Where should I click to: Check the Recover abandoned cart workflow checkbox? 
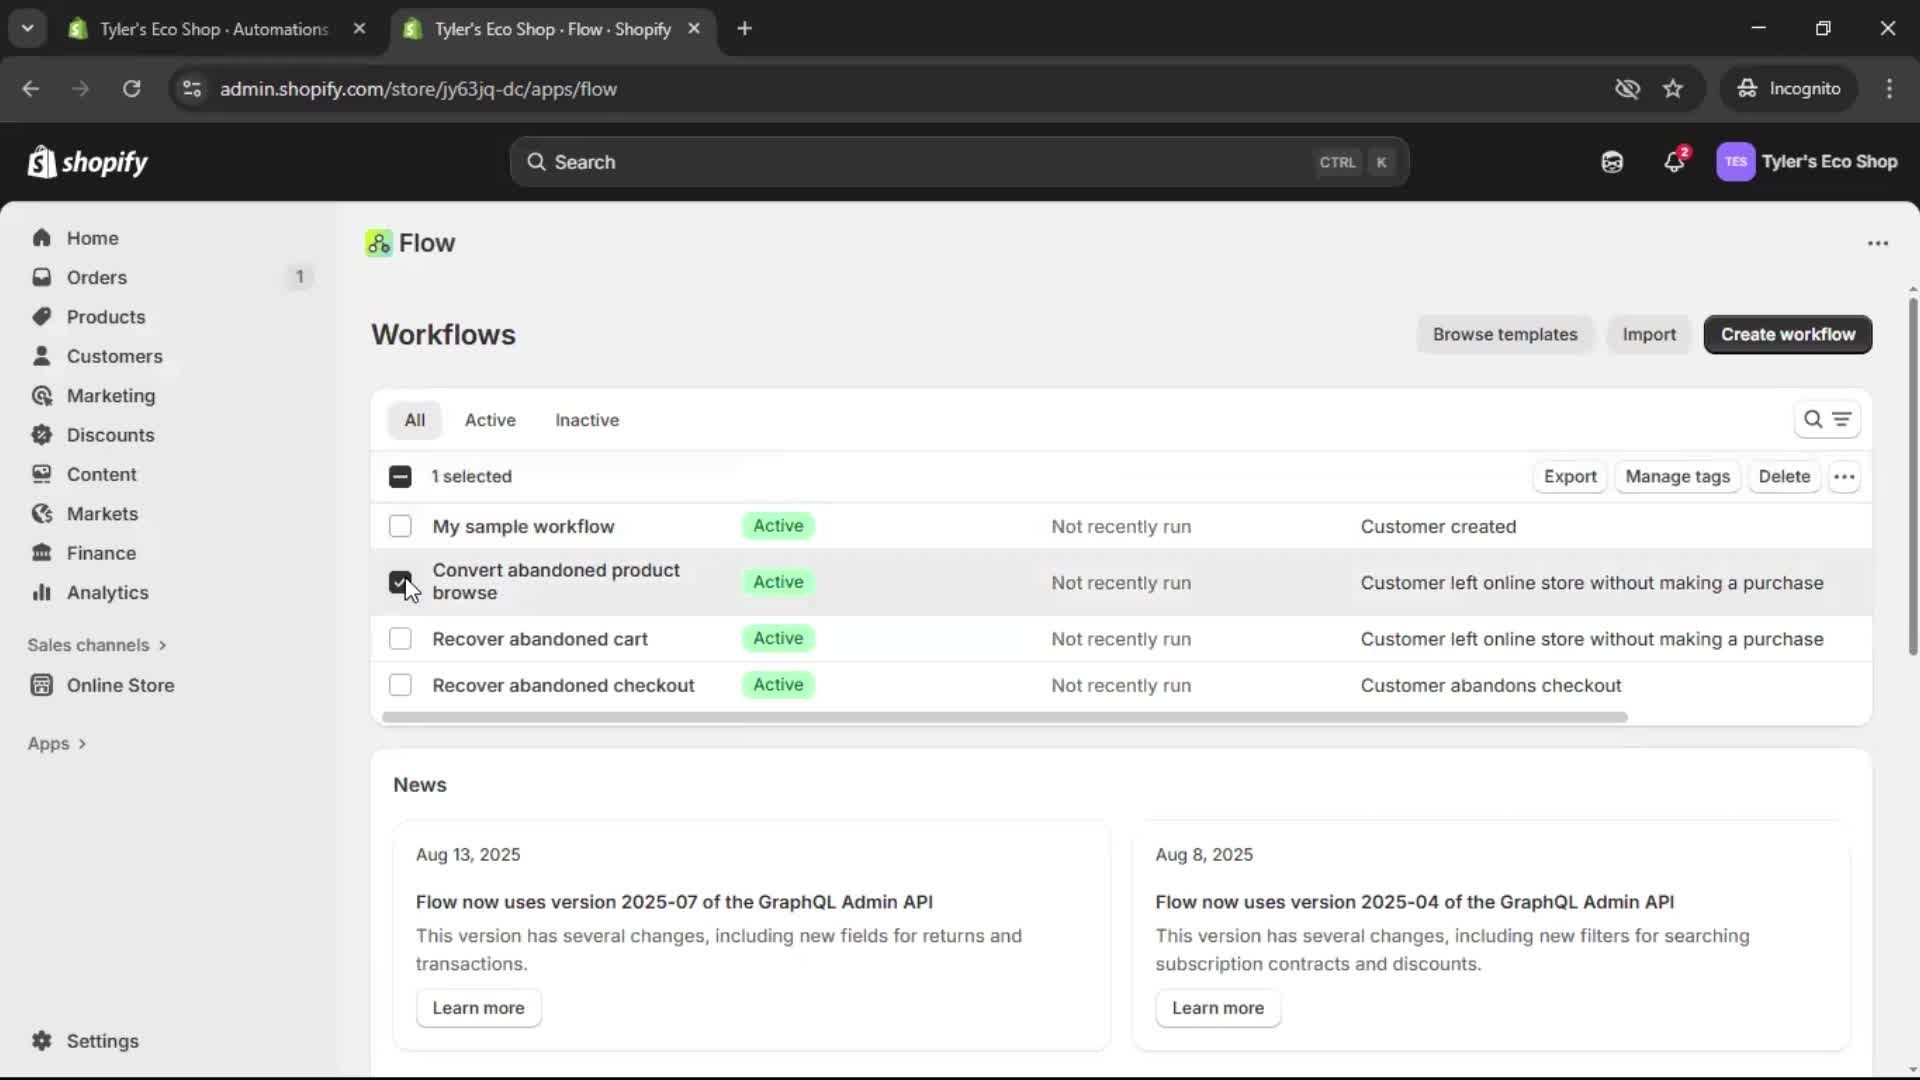click(x=400, y=638)
